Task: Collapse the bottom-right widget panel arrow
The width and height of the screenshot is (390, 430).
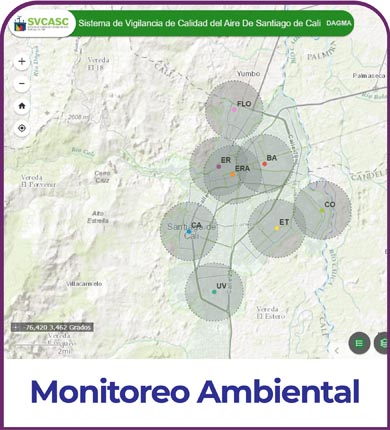Action: [x=337, y=350]
